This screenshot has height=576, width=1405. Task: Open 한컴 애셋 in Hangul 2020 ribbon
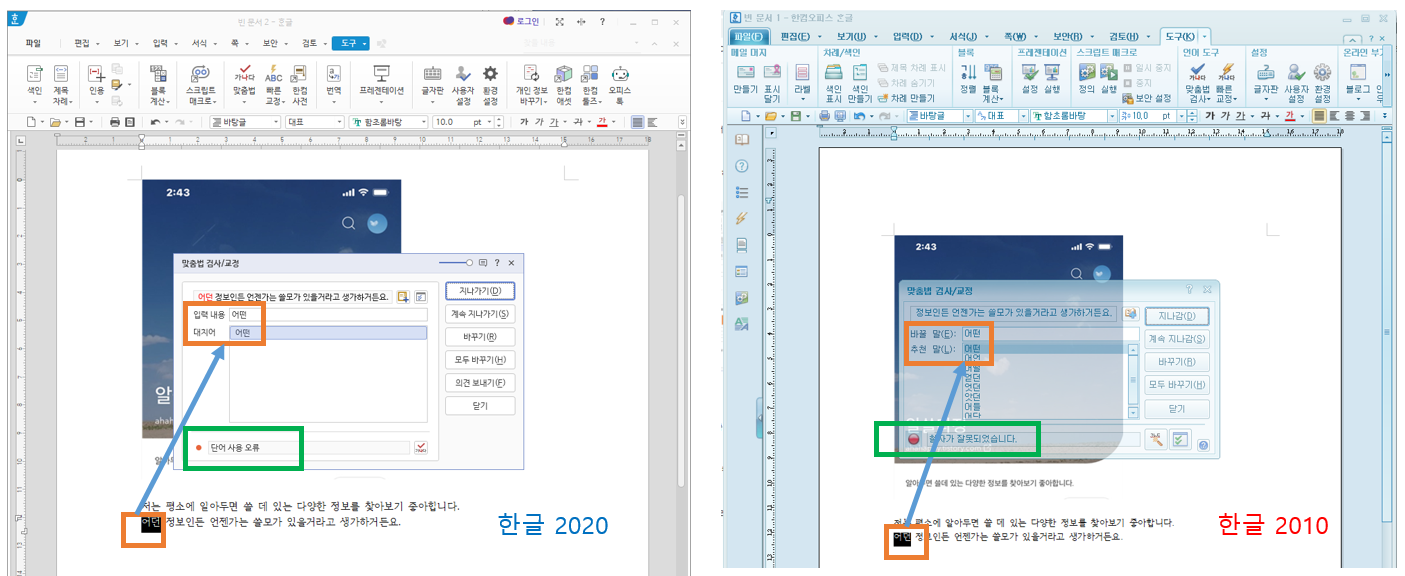click(564, 87)
